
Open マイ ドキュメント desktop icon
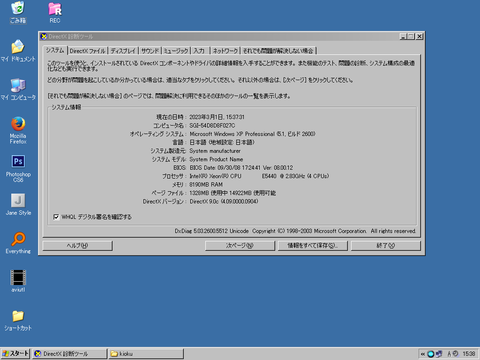pos(18,51)
